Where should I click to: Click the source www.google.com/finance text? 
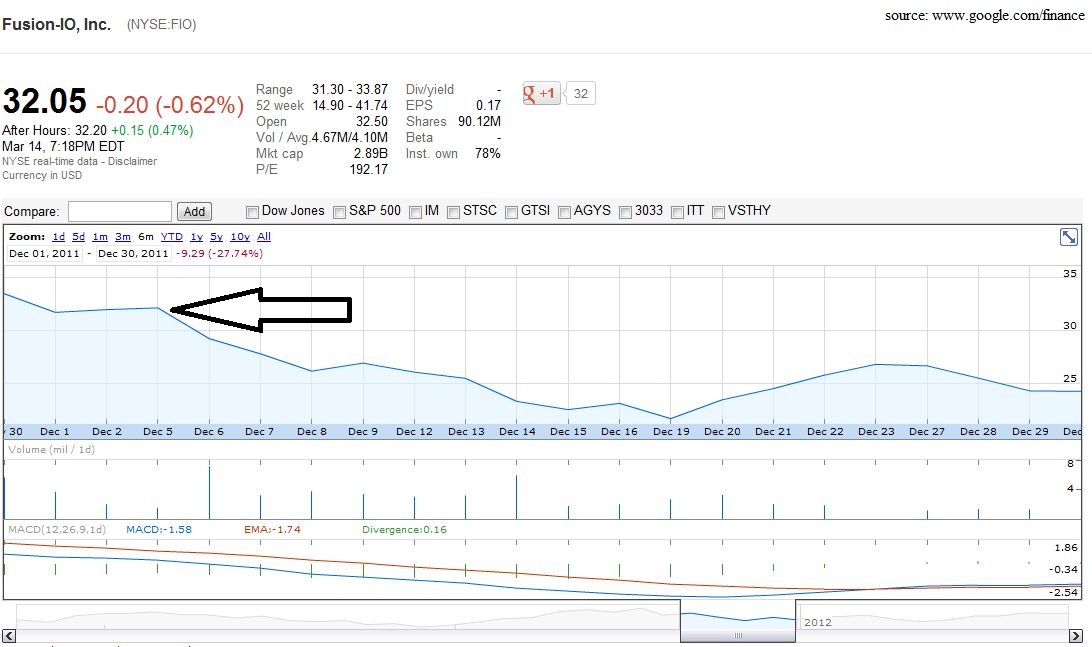[x=985, y=15]
